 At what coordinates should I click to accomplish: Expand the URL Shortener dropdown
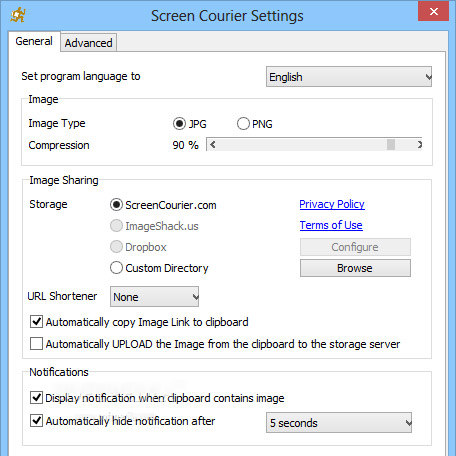[x=154, y=296]
